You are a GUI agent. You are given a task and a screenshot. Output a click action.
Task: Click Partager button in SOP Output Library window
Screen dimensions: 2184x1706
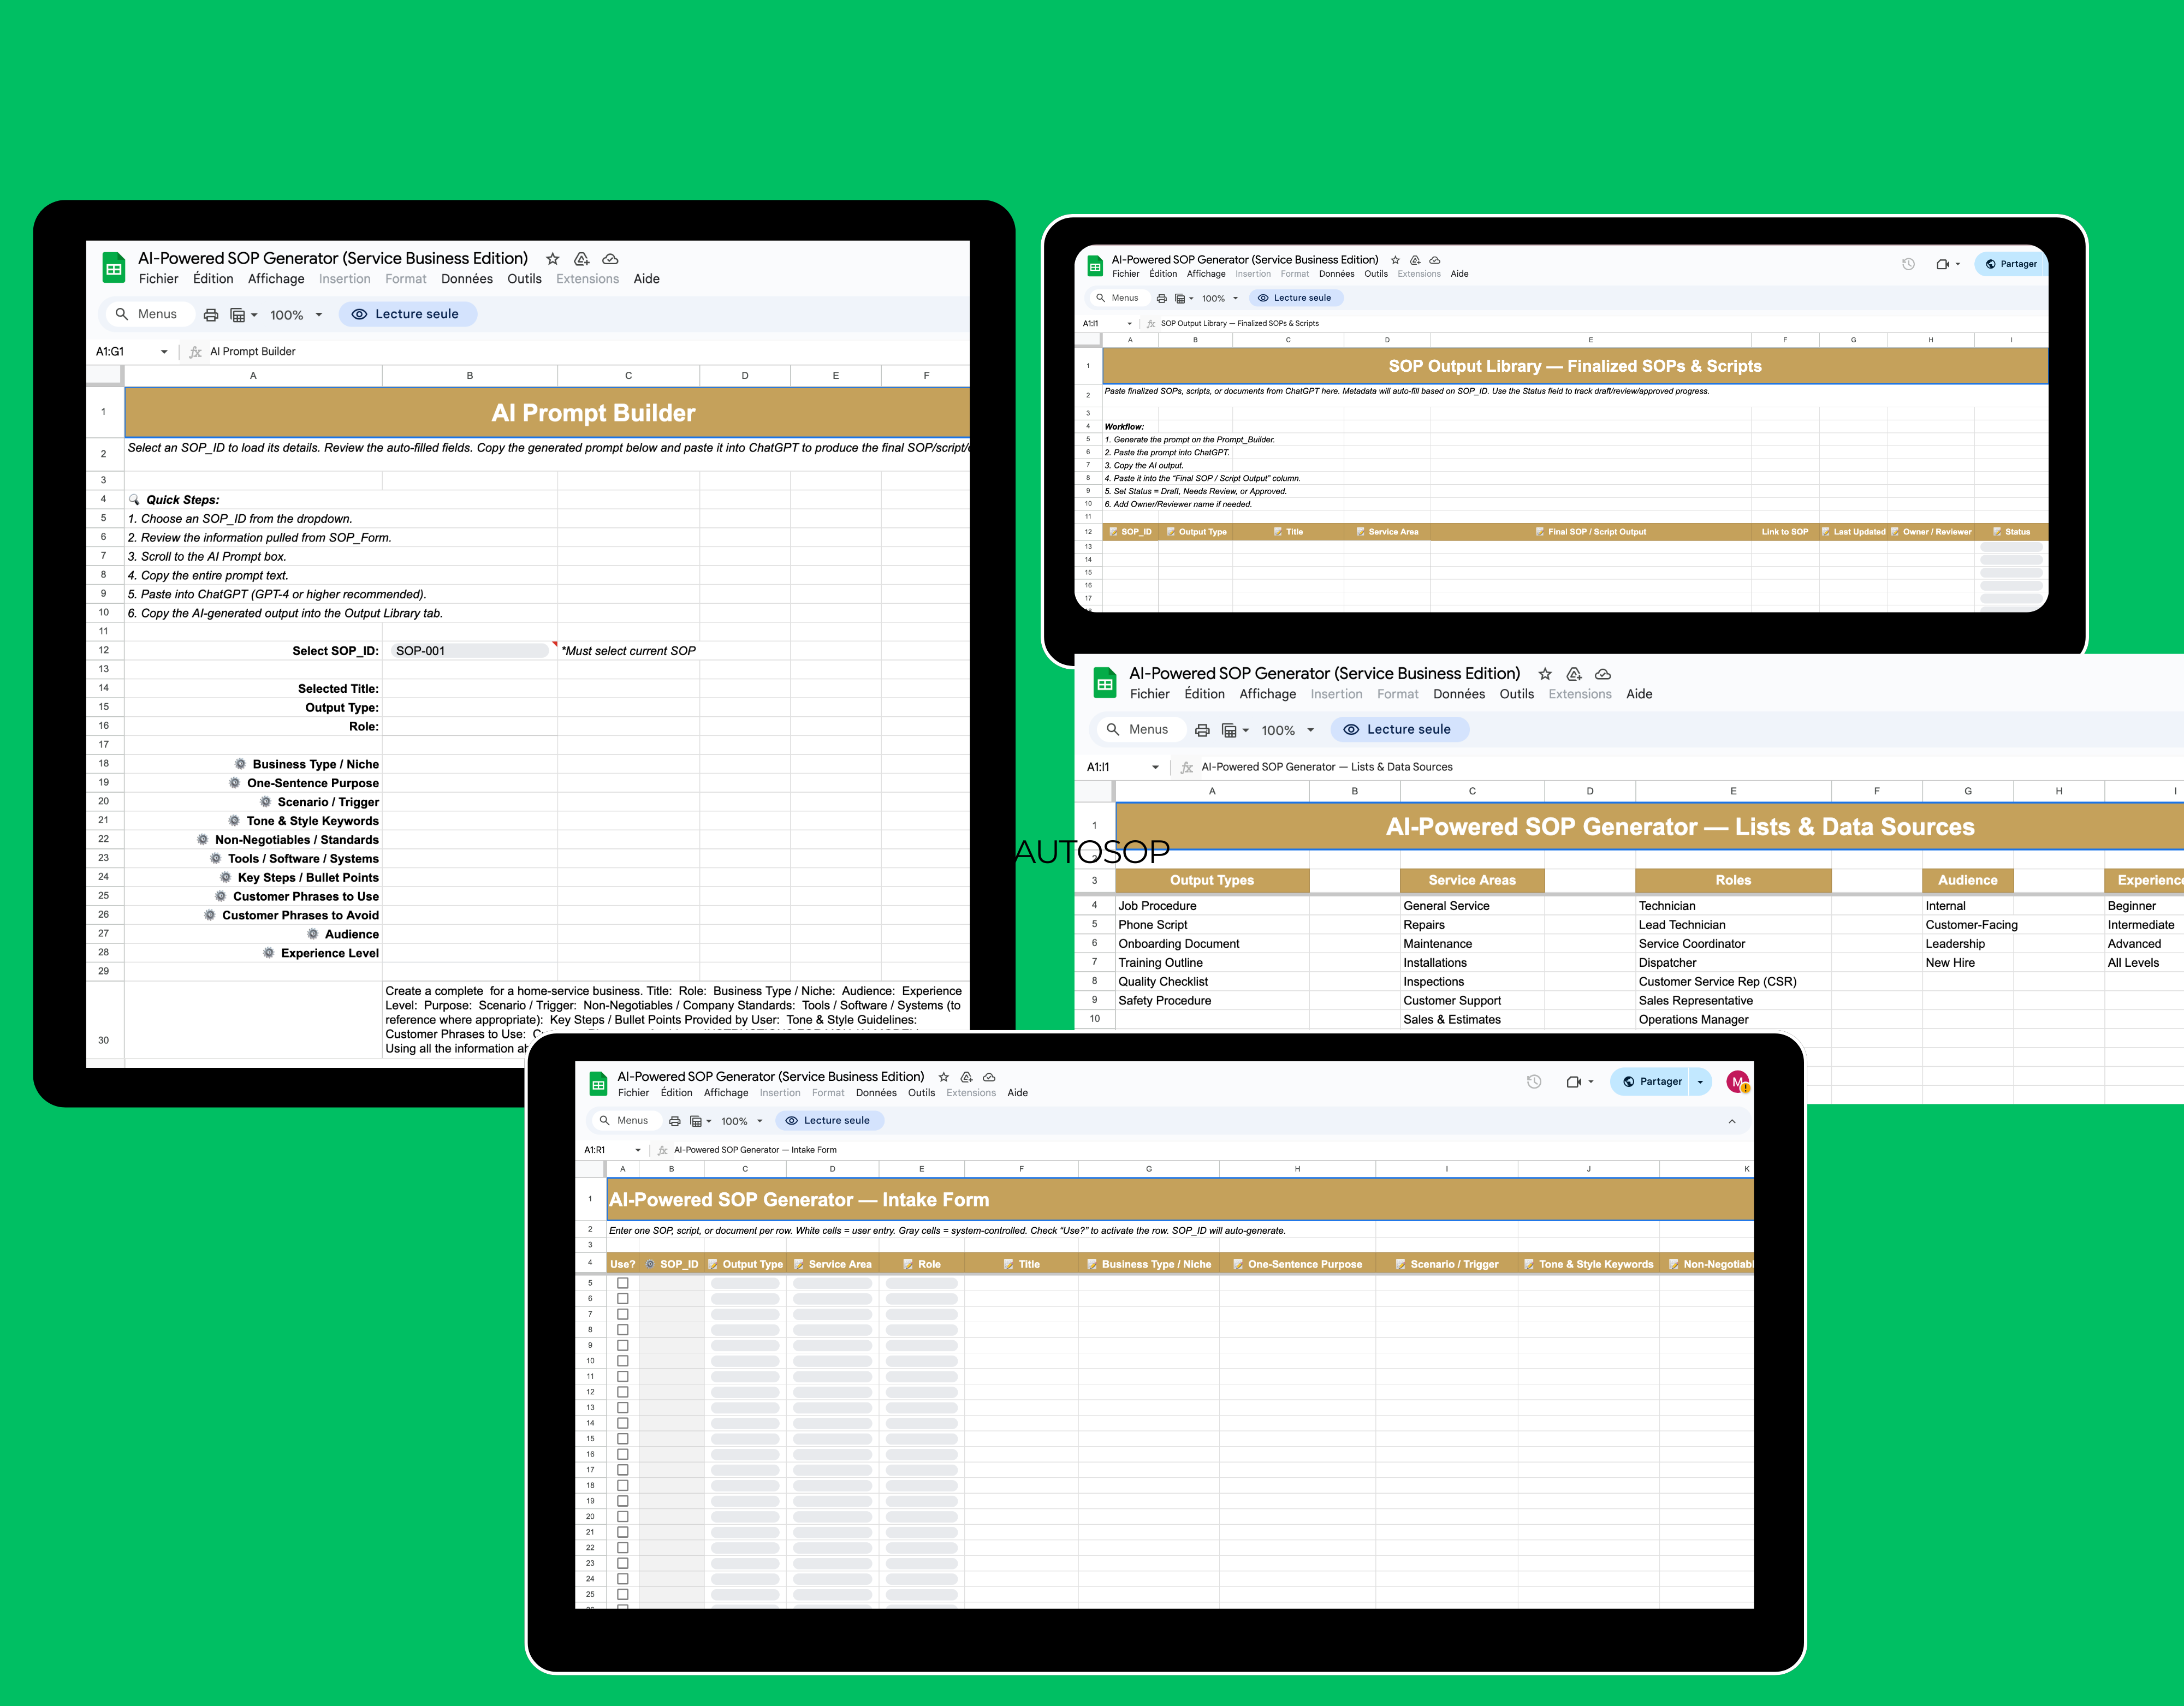click(2011, 264)
